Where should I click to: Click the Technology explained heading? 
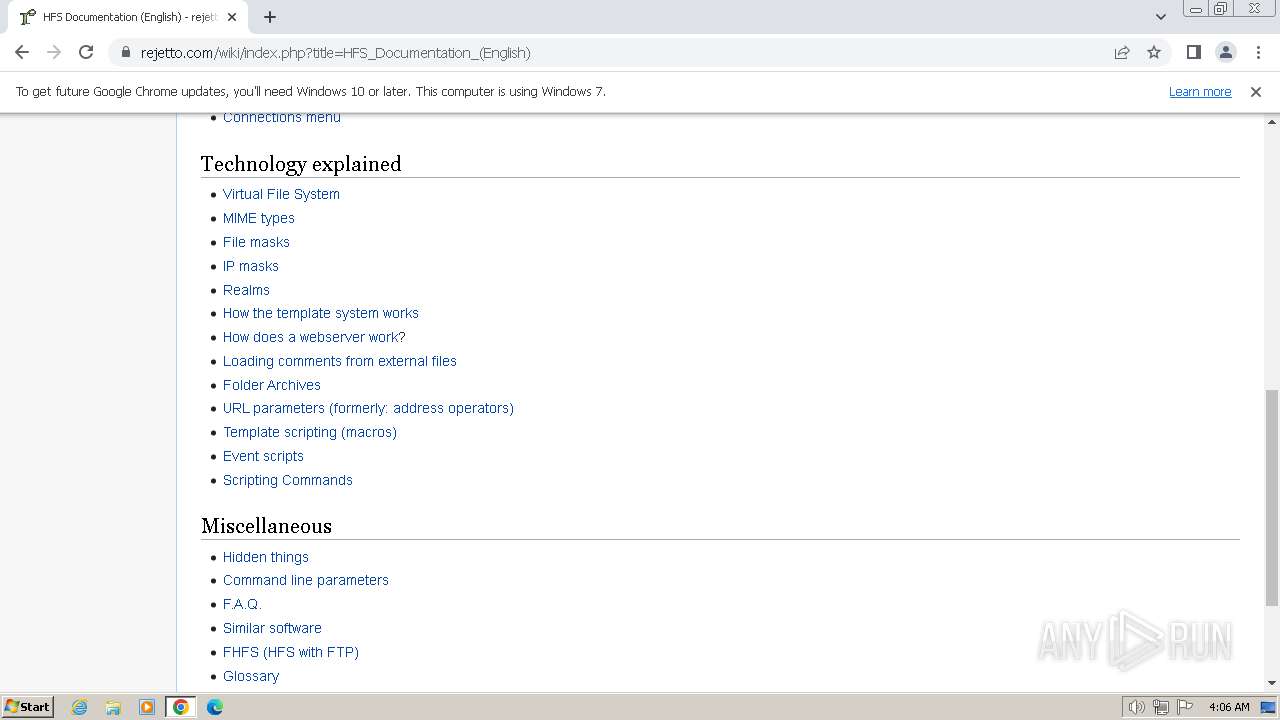click(301, 164)
